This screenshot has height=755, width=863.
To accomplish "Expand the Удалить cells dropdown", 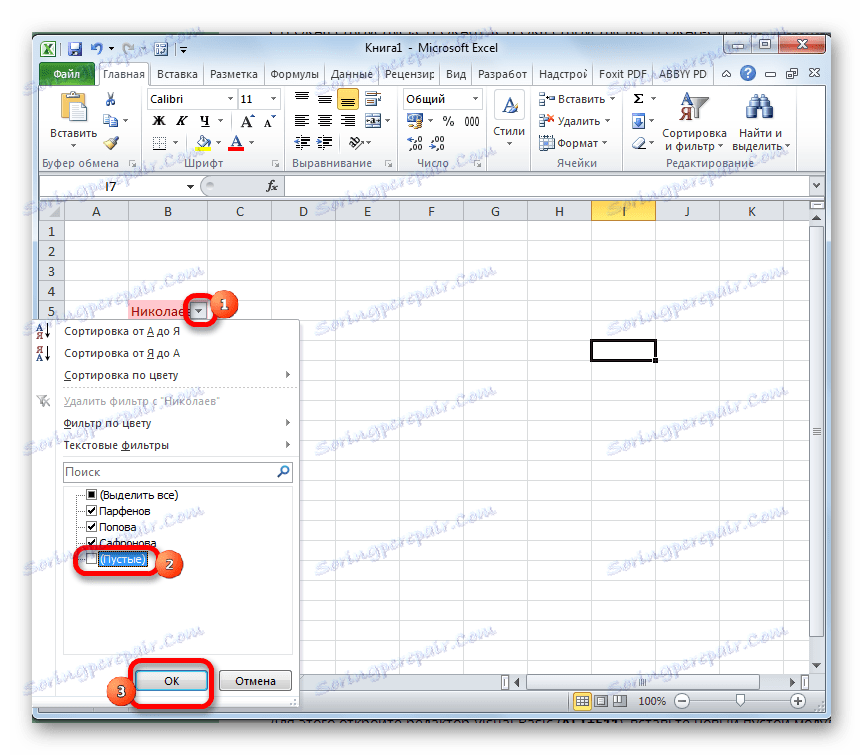I will click(x=608, y=121).
